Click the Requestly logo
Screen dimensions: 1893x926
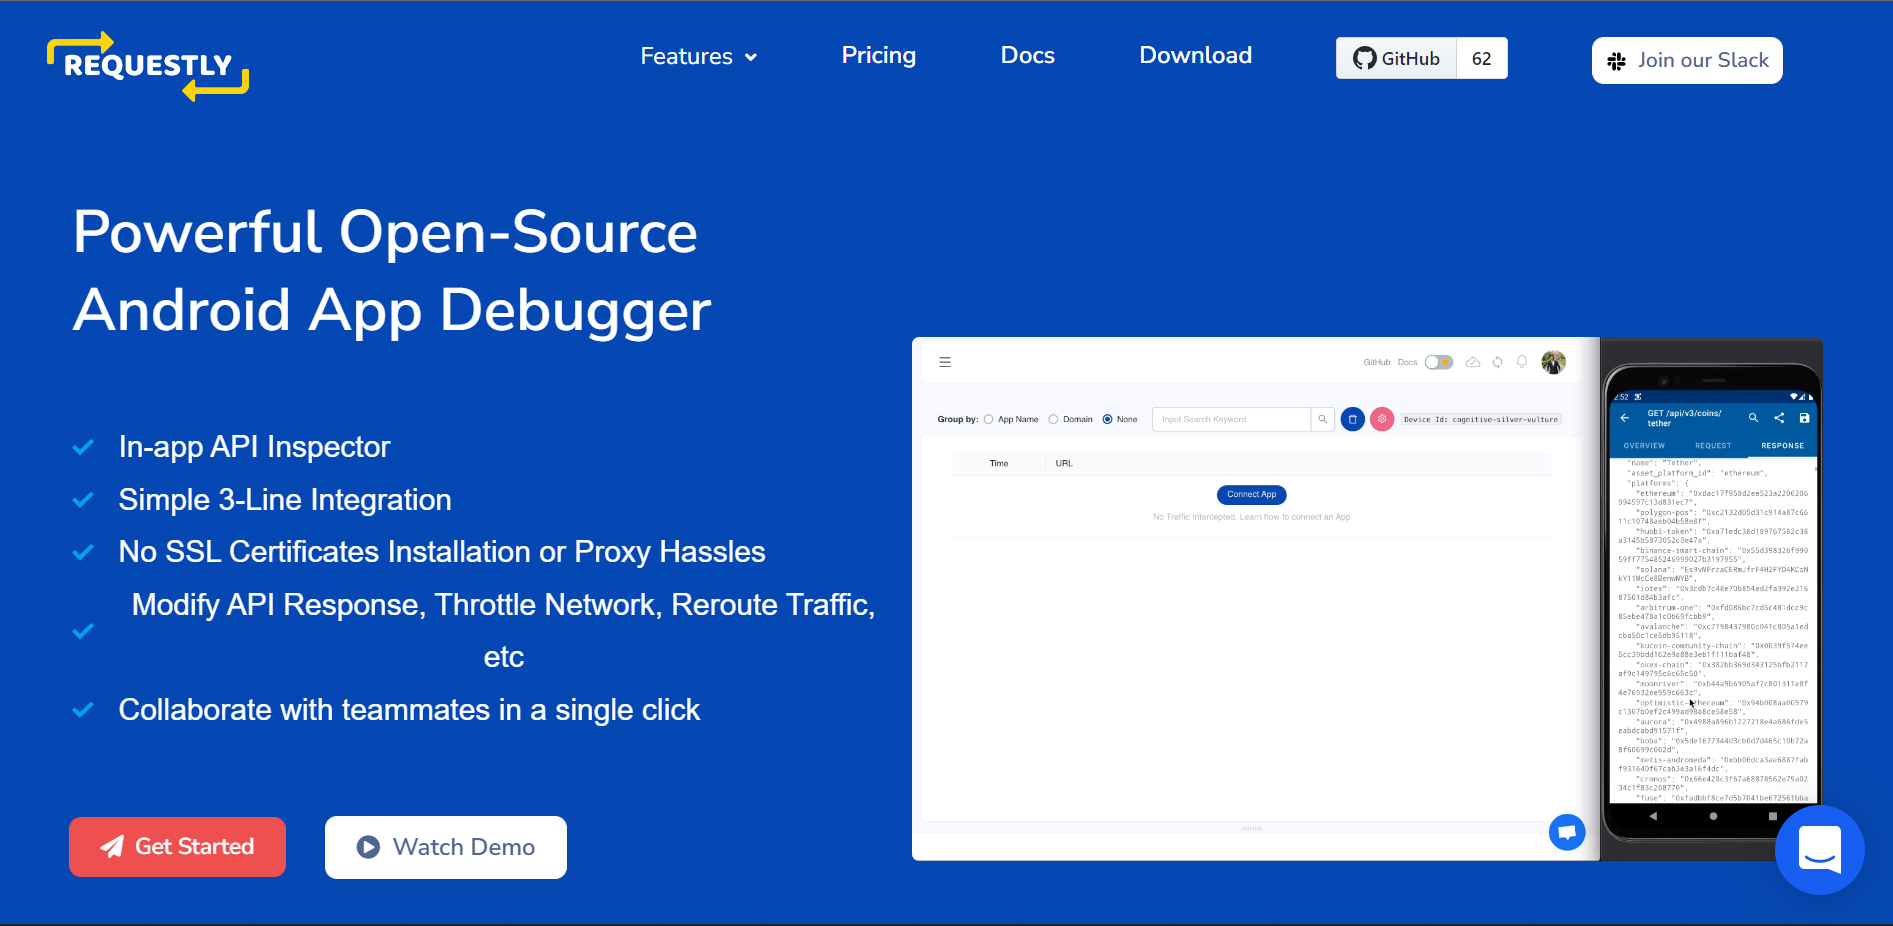click(148, 66)
